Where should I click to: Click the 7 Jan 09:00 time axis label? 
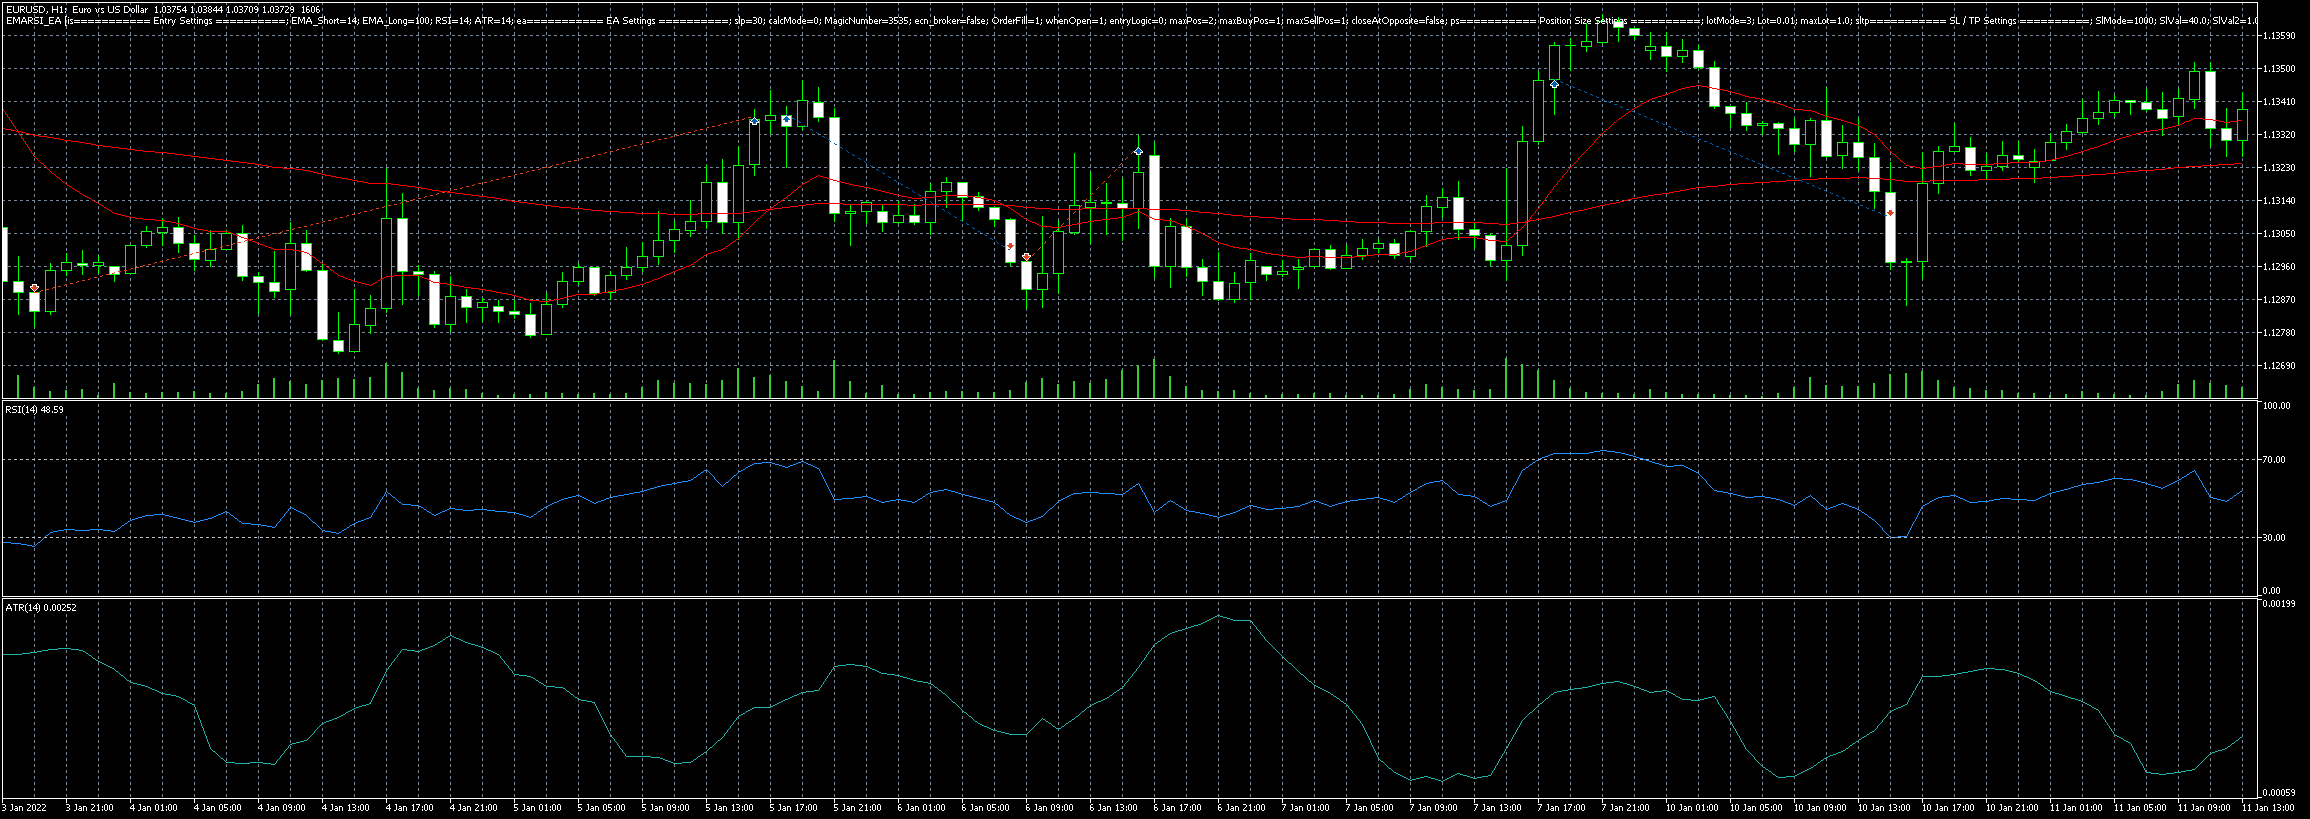click(1433, 807)
